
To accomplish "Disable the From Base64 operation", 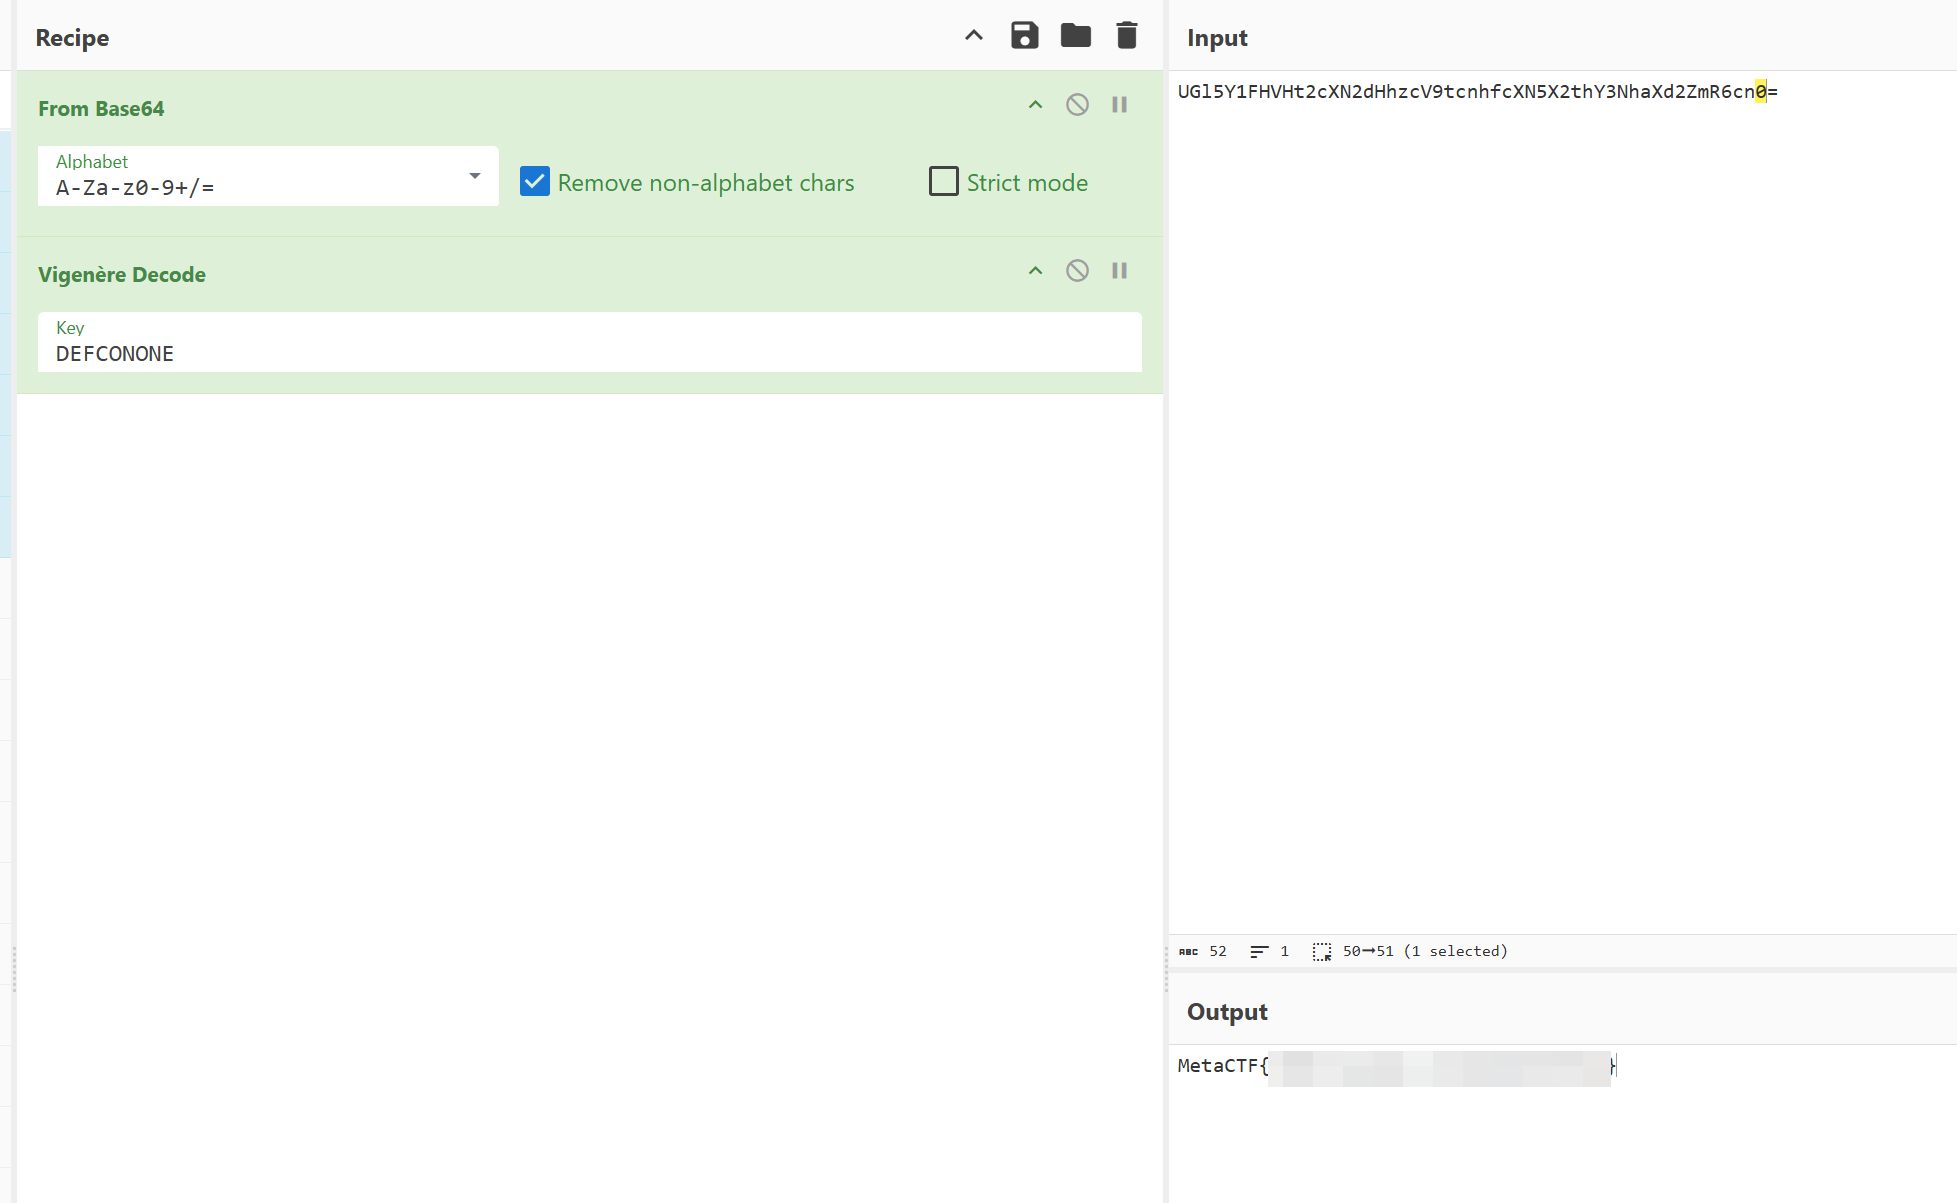I will (1077, 104).
